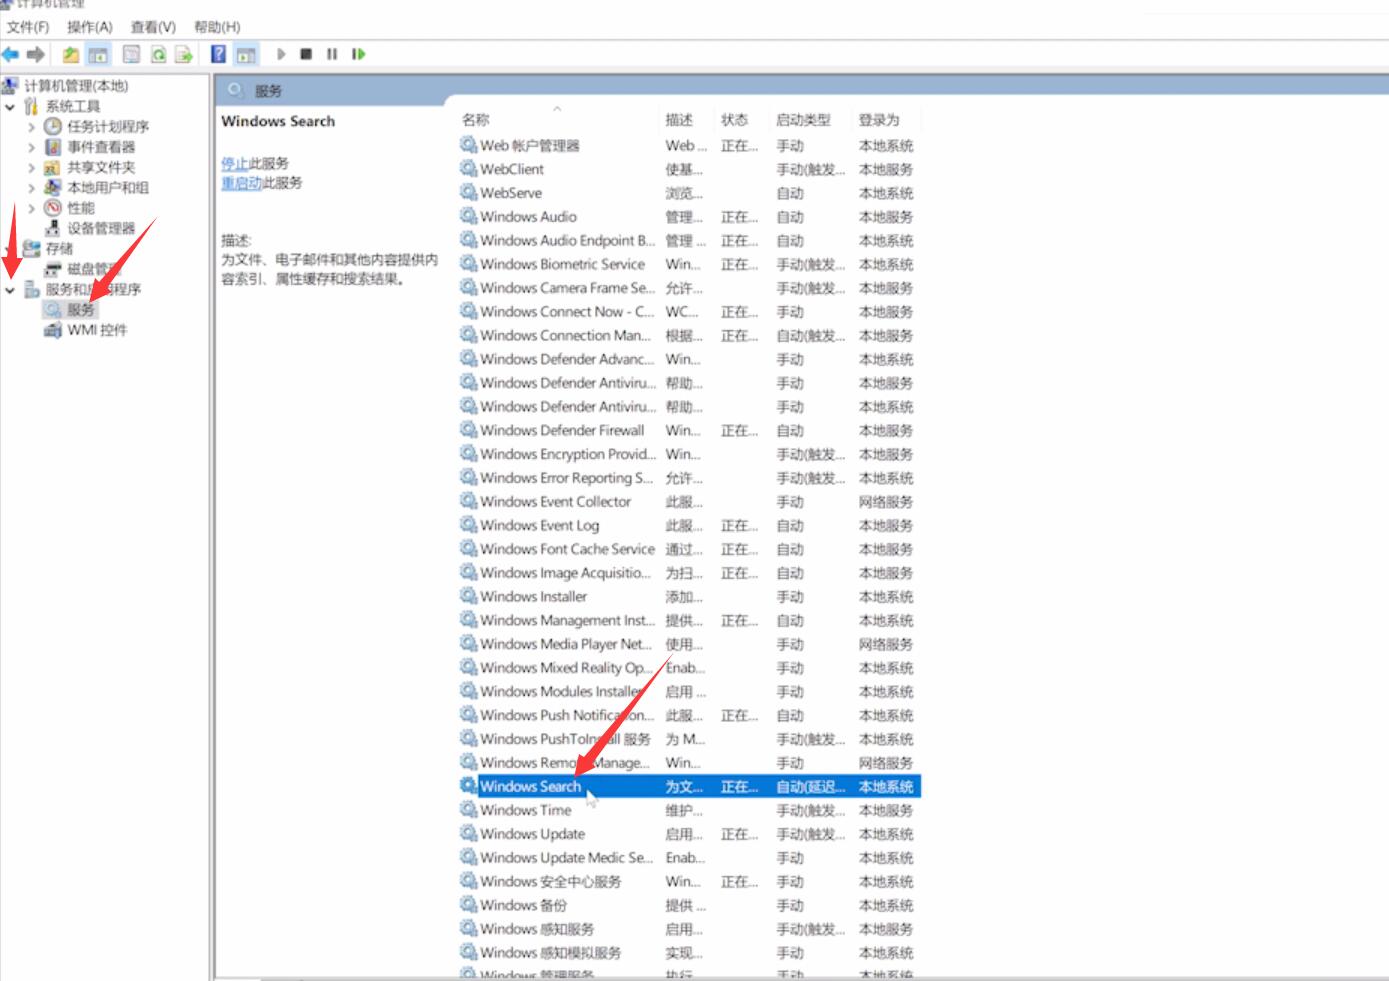Open the 帮助(H) menu
1389x981 pixels.
217,27
